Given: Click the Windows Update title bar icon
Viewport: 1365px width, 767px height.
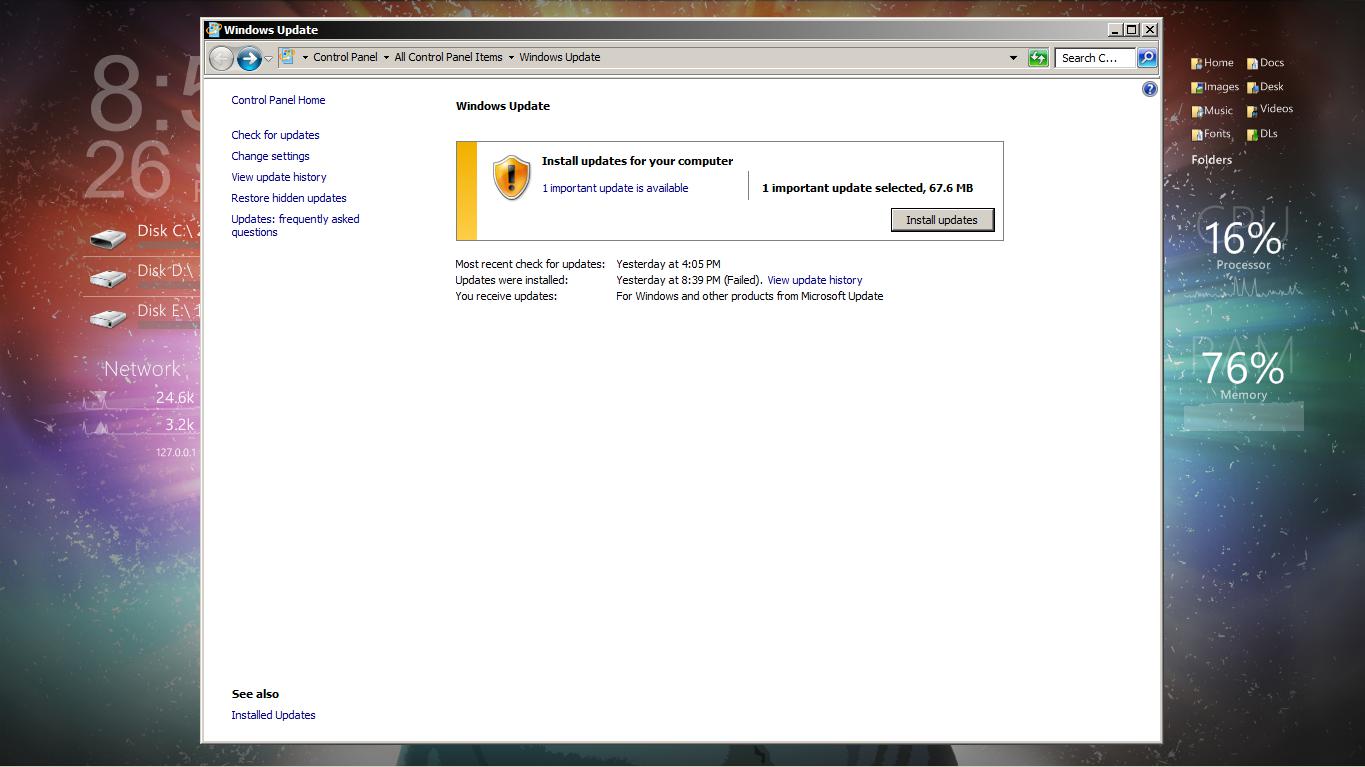Looking at the screenshot, I should pos(213,30).
